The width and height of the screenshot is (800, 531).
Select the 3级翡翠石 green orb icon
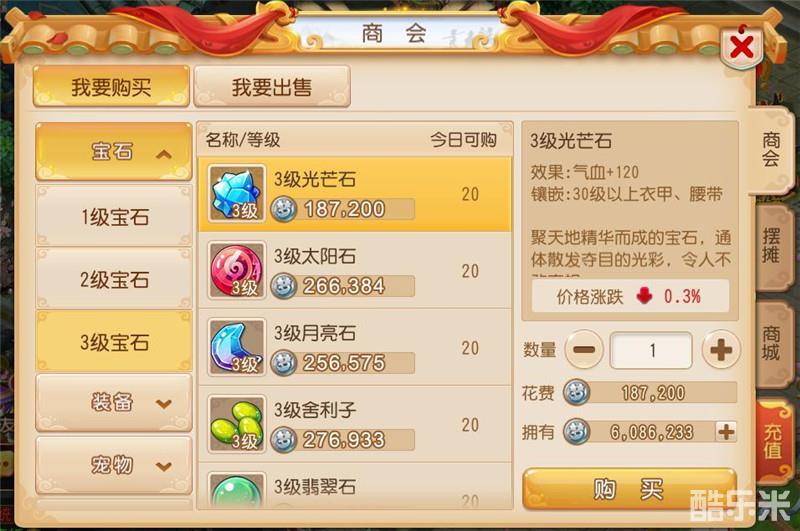click(x=237, y=491)
